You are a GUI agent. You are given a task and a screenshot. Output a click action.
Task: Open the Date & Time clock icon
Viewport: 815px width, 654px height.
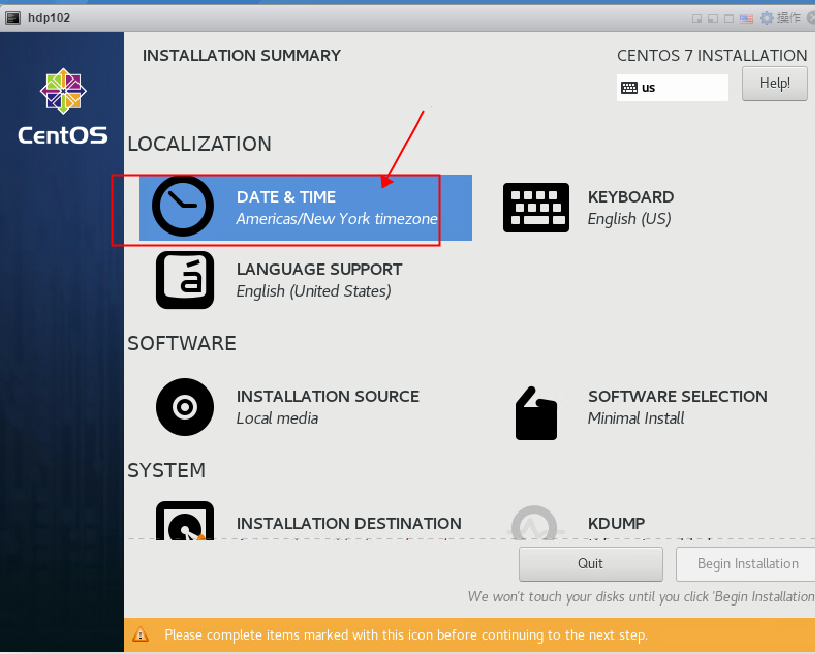point(182,206)
